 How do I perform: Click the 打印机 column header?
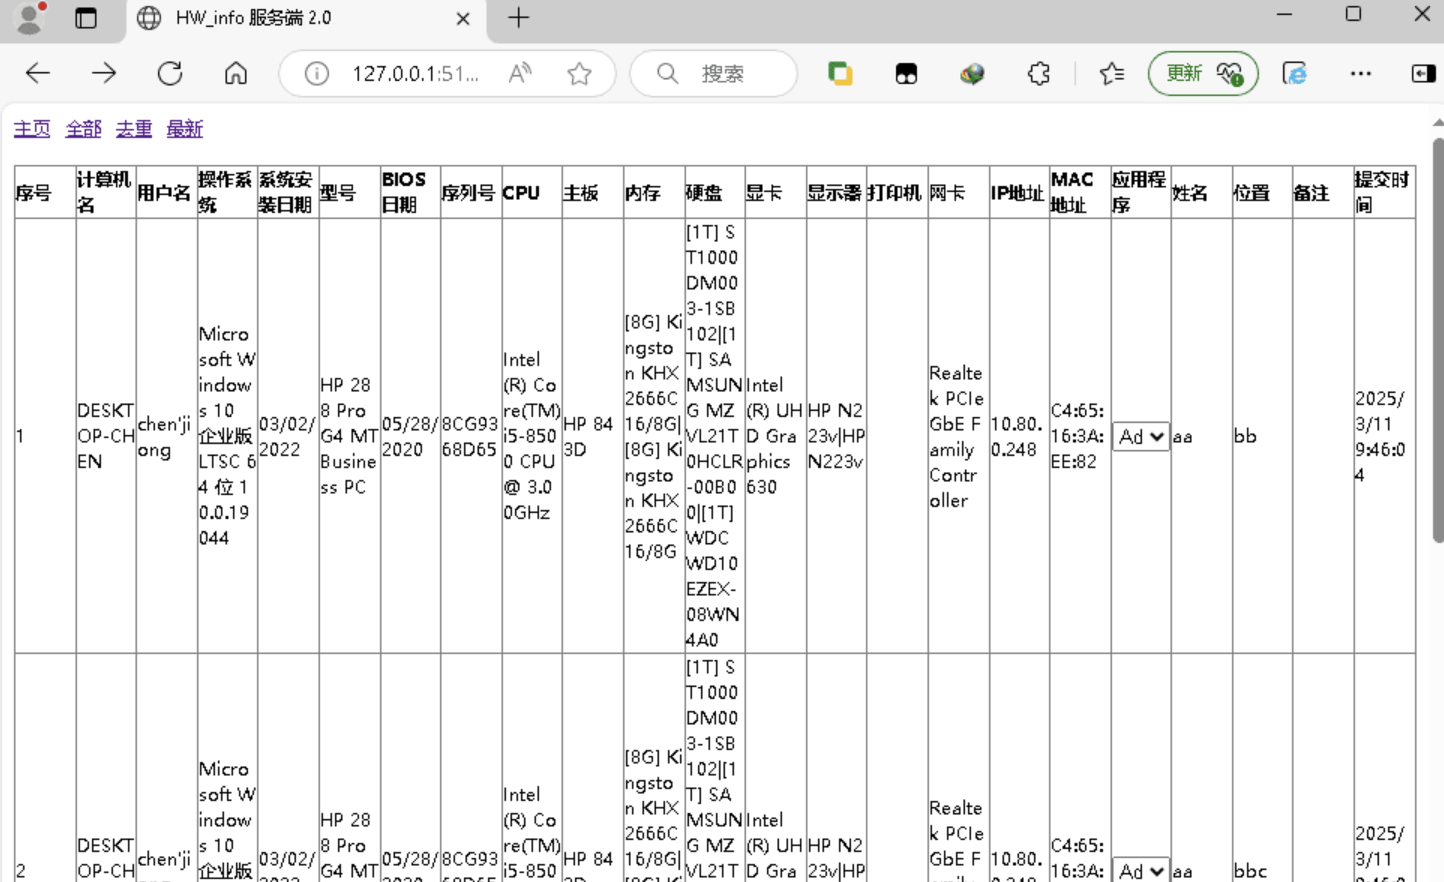point(897,192)
